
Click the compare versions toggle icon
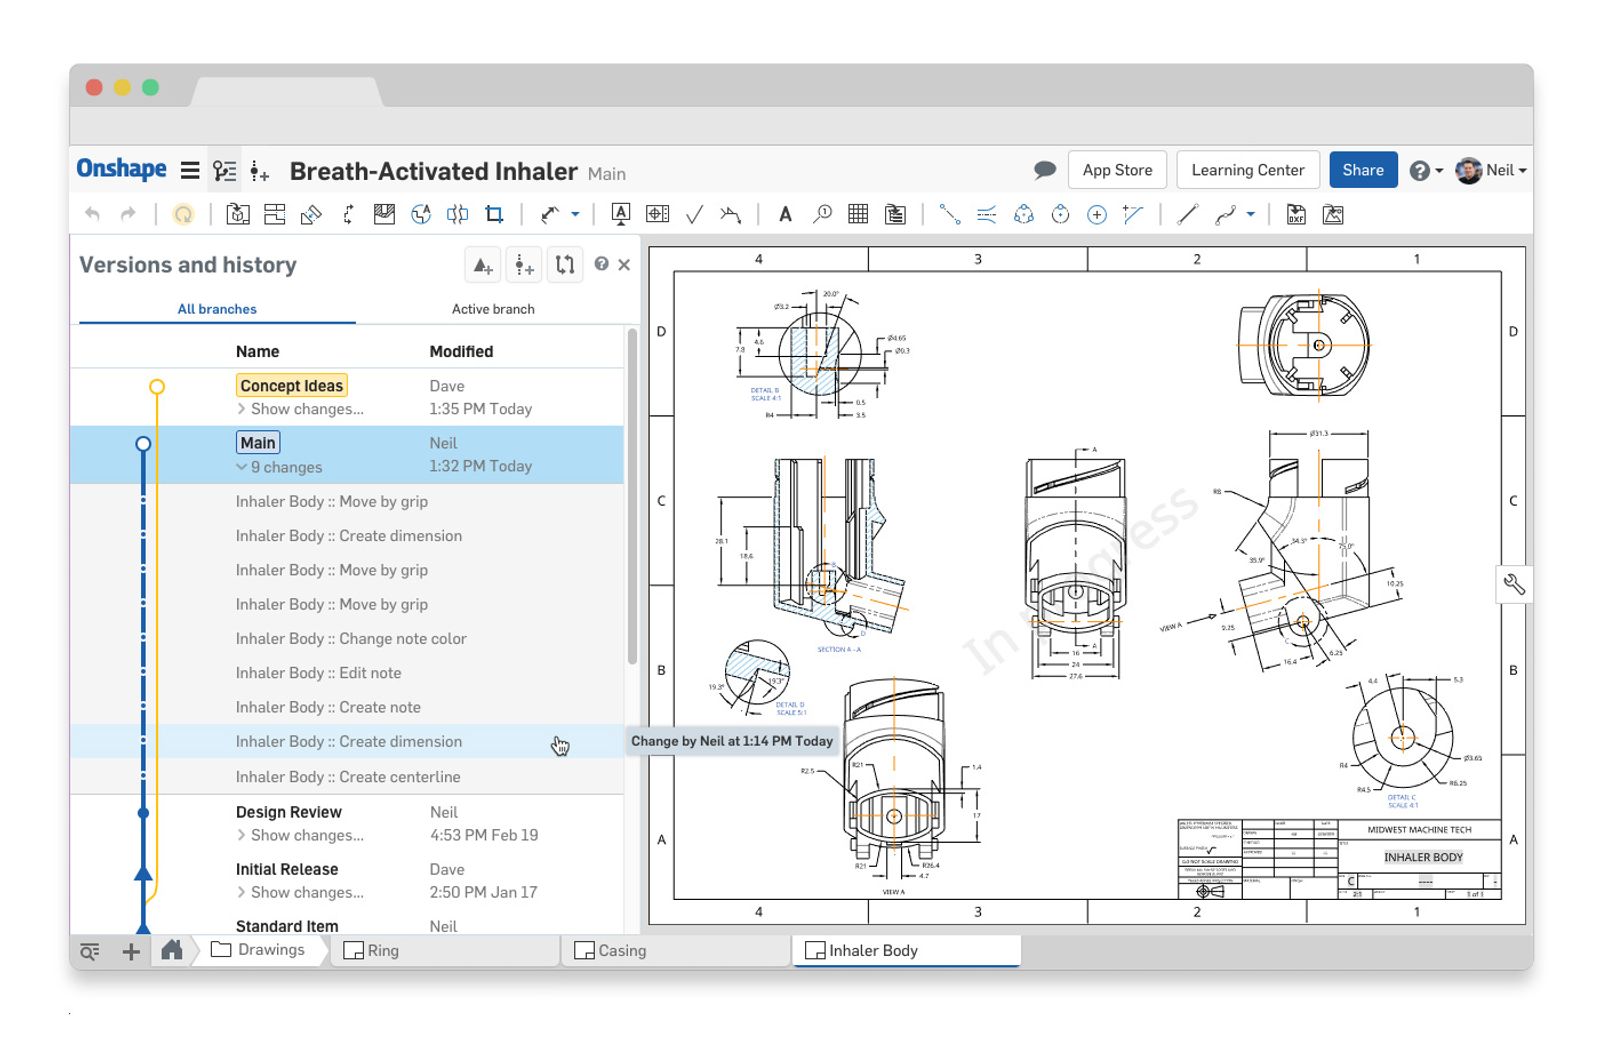[x=565, y=266]
